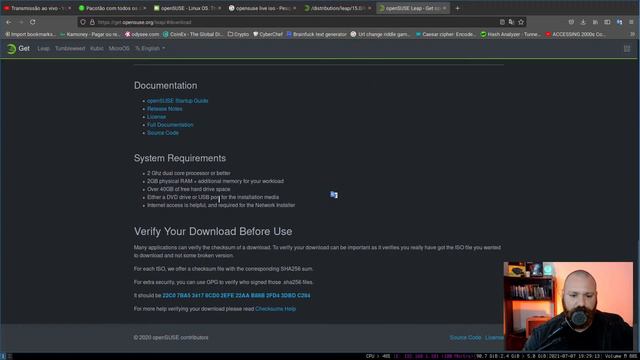640x360 pixels.
Task: Open 'Url change riddle gam...' bookmark
Action: [380, 34]
